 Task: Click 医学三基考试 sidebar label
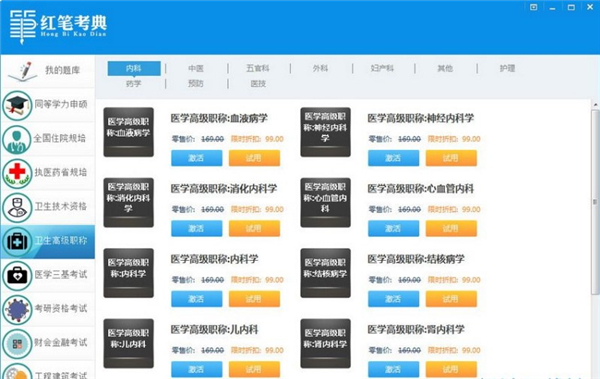point(61,274)
